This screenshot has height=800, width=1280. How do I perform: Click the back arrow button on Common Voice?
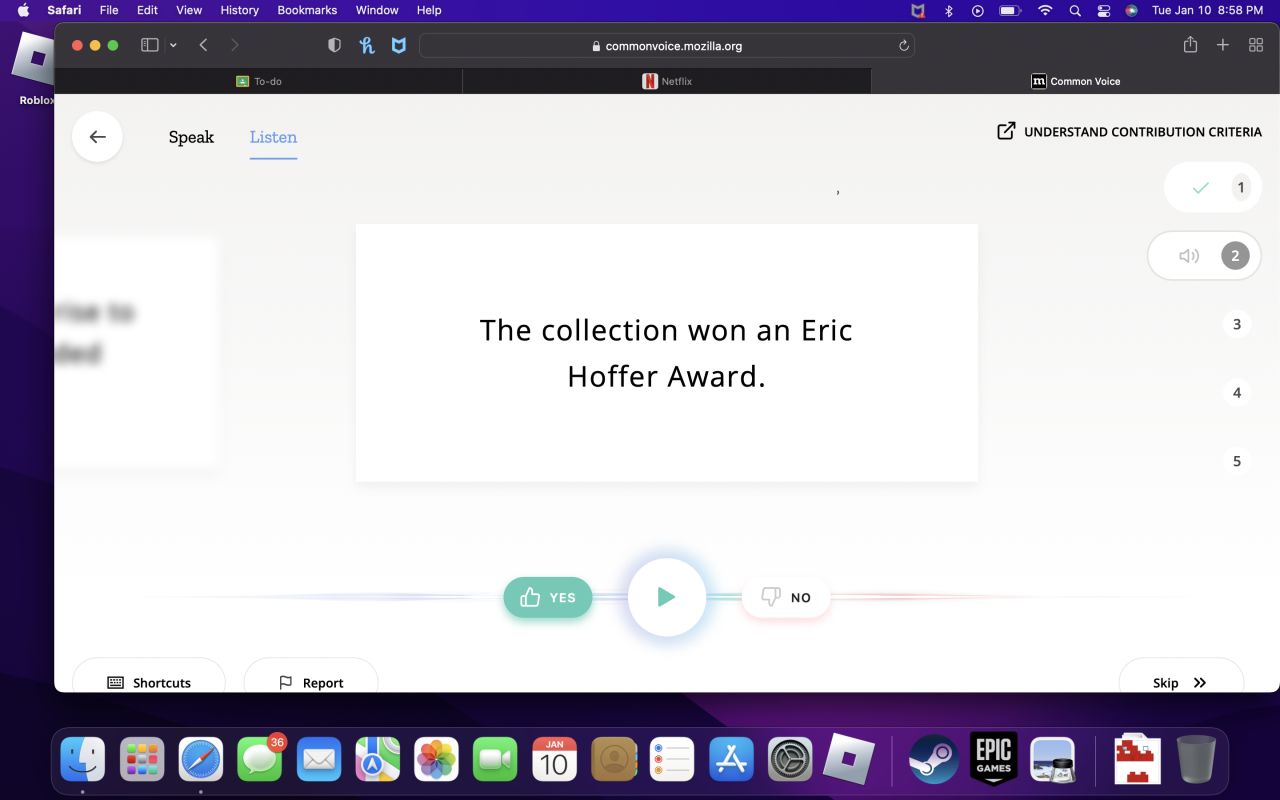pos(97,137)
